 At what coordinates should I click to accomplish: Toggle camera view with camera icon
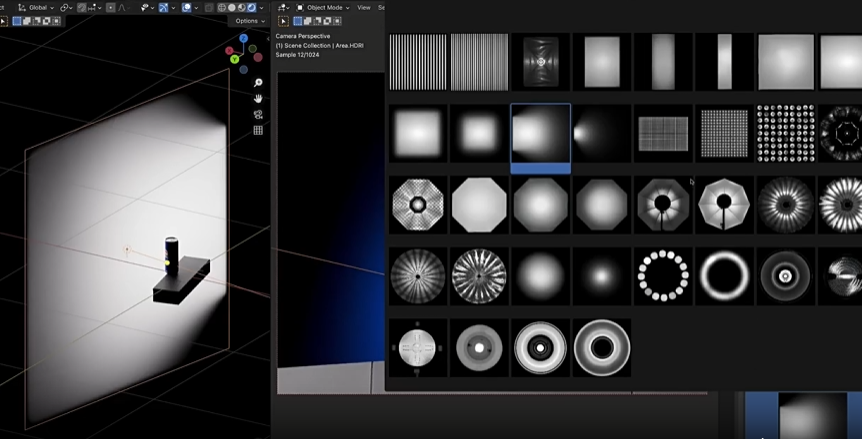click(258, 114)
